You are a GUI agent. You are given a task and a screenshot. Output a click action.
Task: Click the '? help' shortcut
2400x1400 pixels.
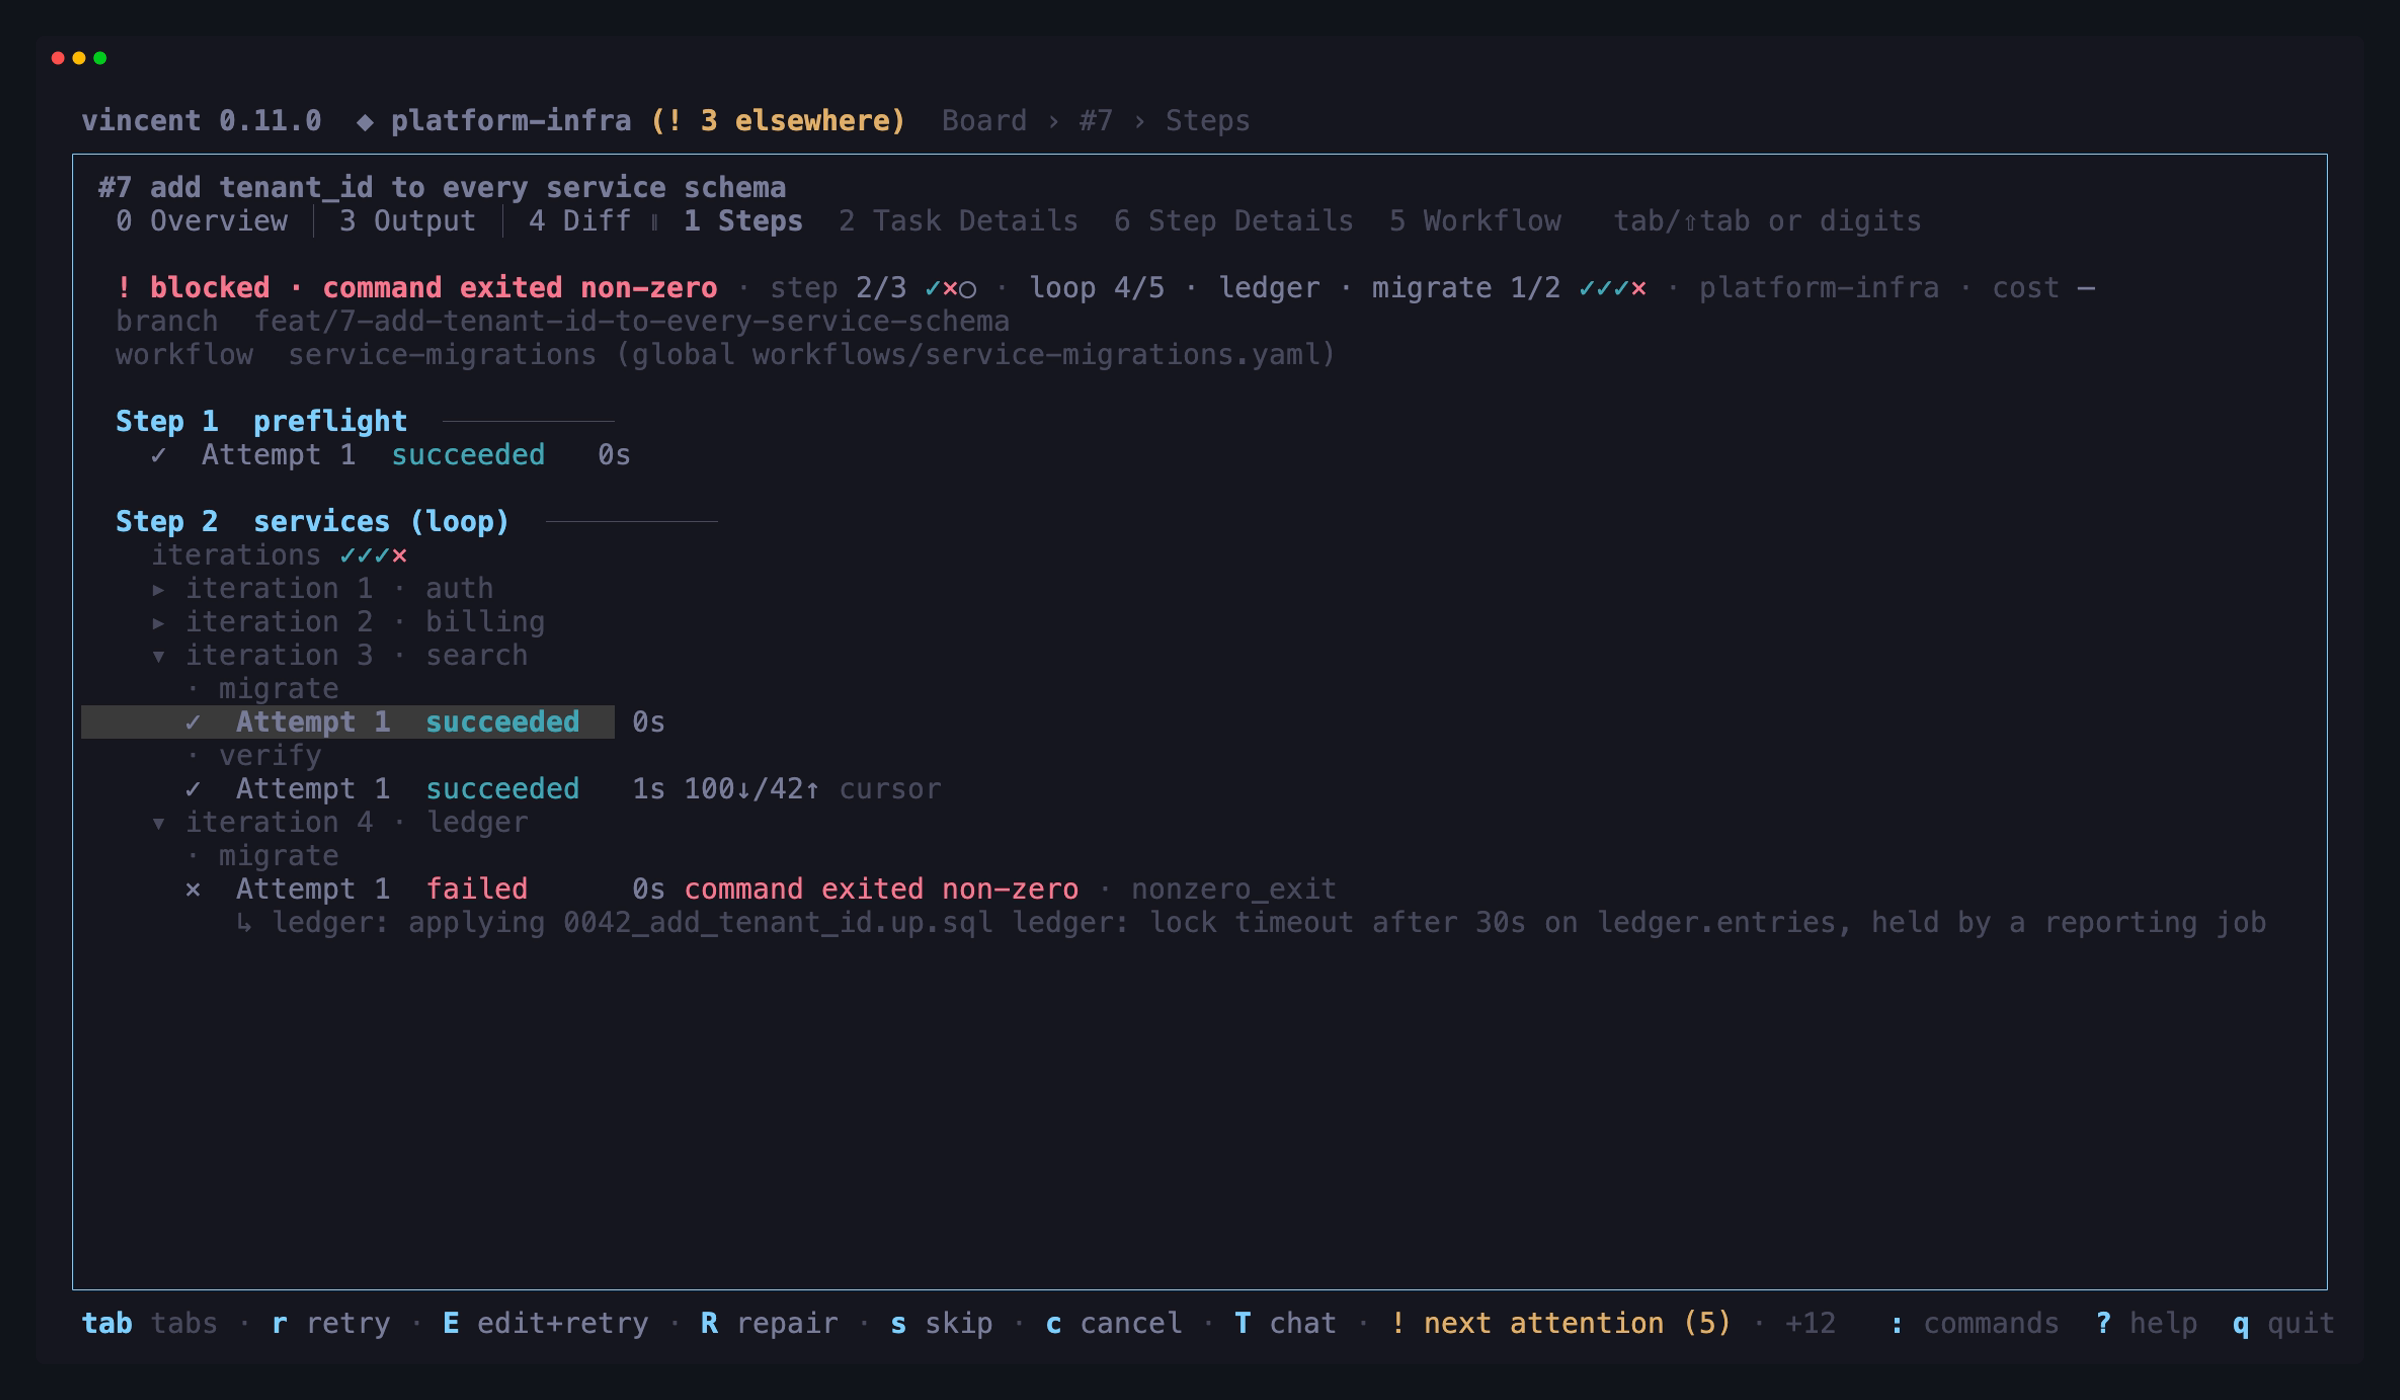point(2145,1323)
